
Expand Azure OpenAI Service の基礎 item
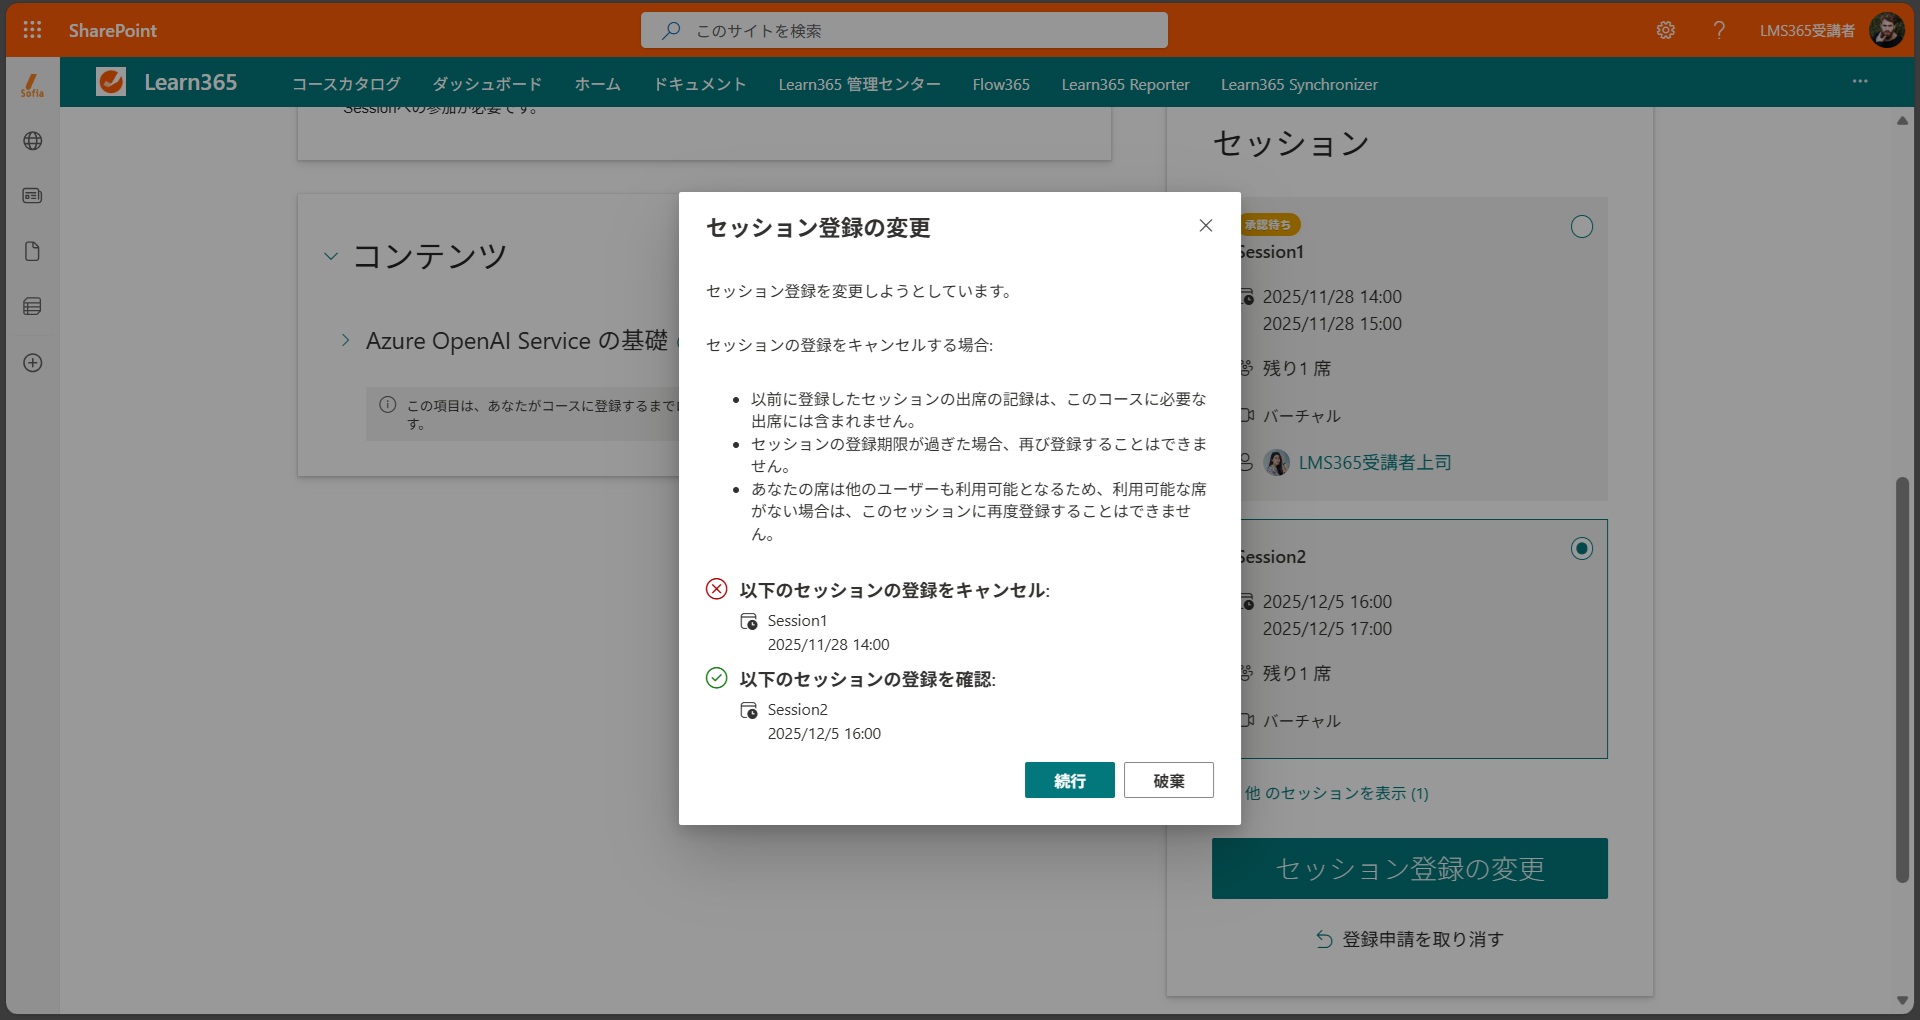click(345, 341)
